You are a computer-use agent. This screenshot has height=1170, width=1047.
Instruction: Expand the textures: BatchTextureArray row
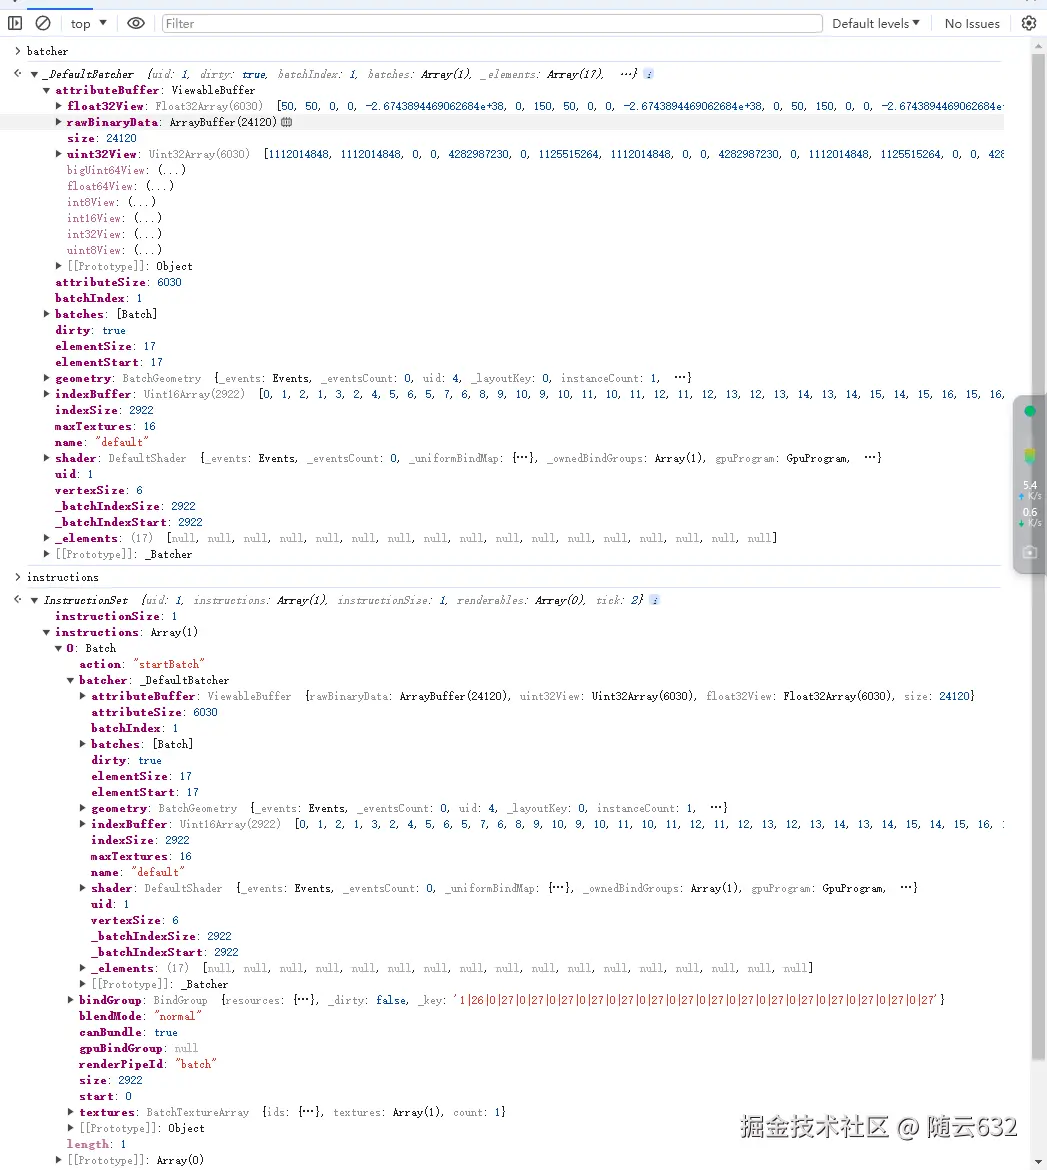click(x=70, y=1112)
